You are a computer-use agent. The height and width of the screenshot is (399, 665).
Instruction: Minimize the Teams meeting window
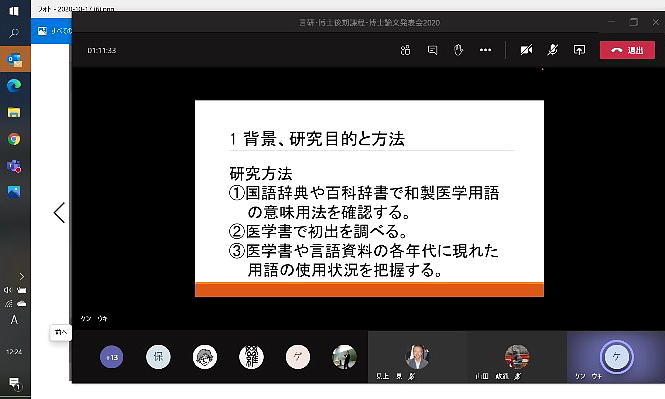[x=612, y=22]
